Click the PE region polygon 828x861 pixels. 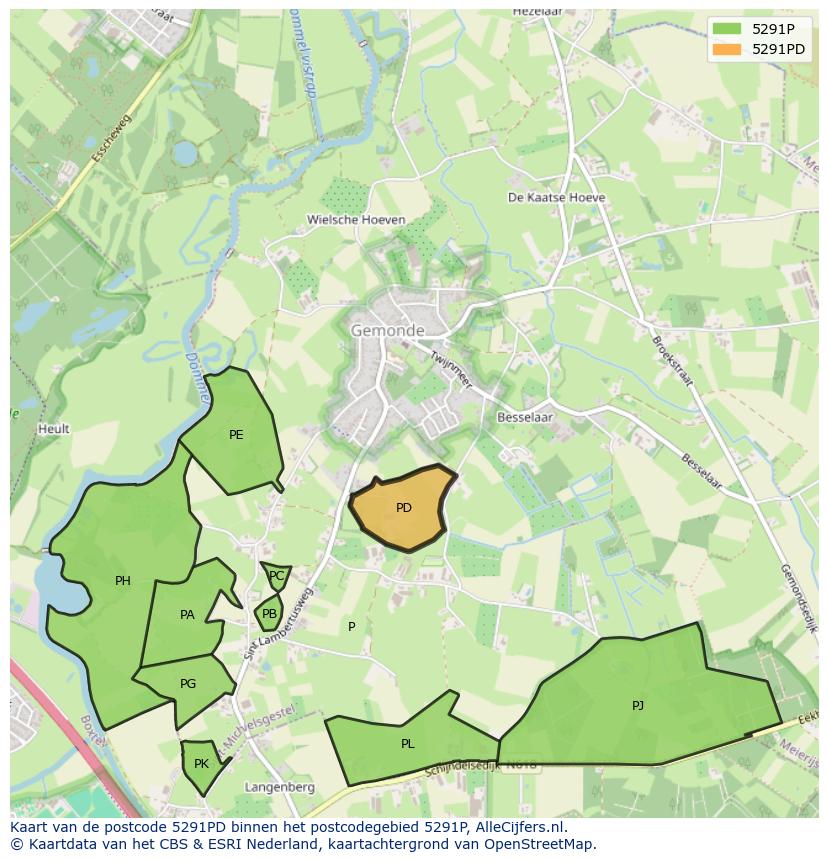(235, 436)
